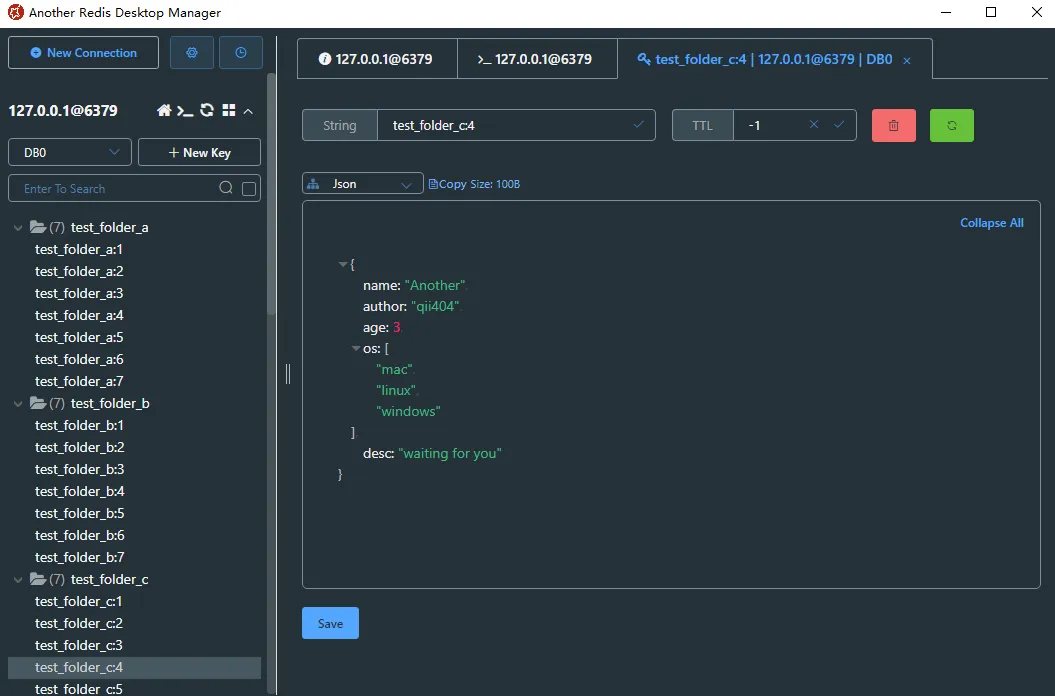1055x696 pixels.
Task: Open the Redis console from the sidebar
Action: (185, 111)
